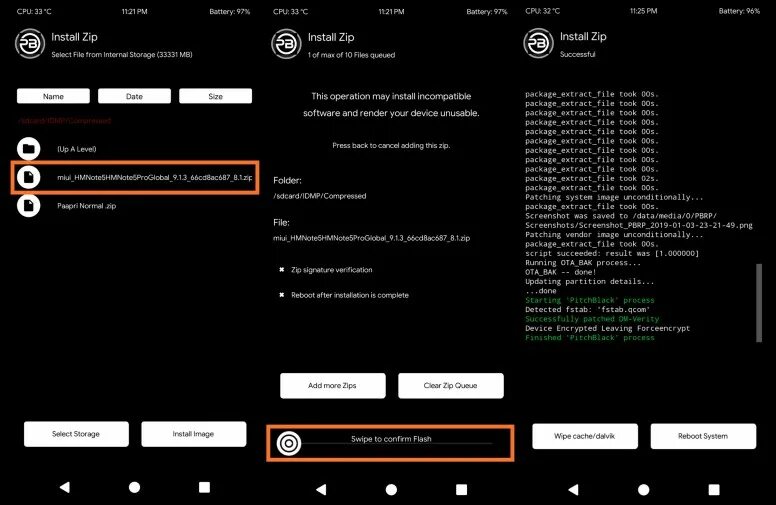Tap home circle button on middle screen
The width and height of the screenshot is (776, 505).
(x=391, y=490)
